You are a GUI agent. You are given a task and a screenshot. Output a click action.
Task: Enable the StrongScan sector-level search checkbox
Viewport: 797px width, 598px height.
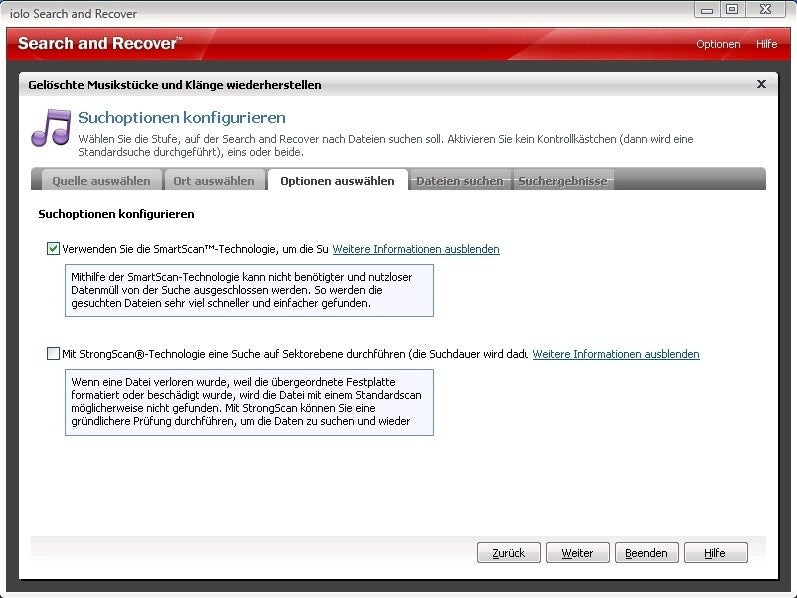(x=53, y=353)
